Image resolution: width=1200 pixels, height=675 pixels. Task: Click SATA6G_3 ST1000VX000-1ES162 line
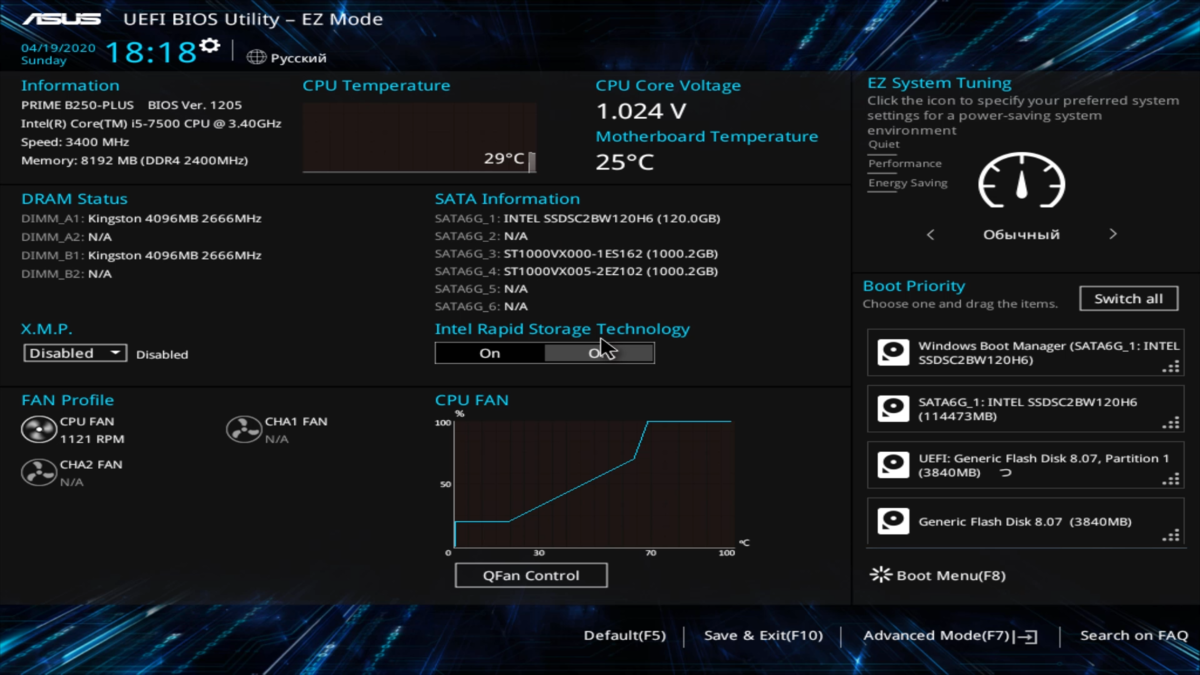(x=576, y=253)
